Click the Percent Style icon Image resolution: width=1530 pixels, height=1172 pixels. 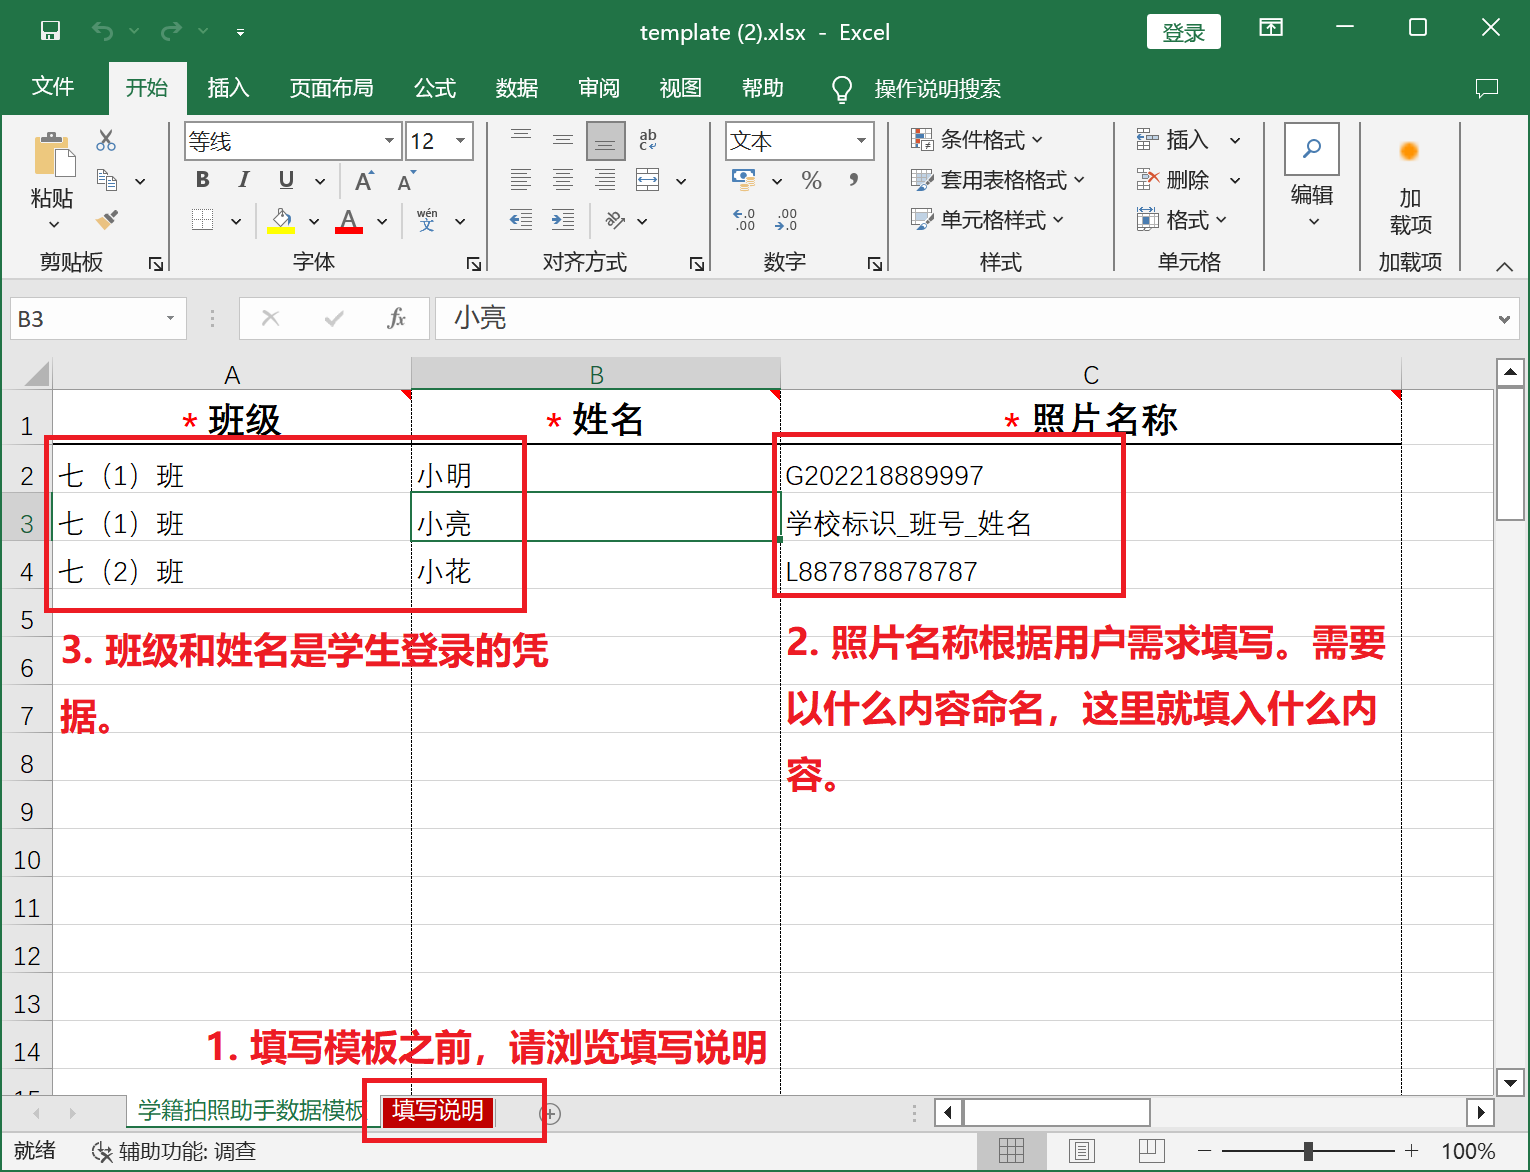point(811,180)
